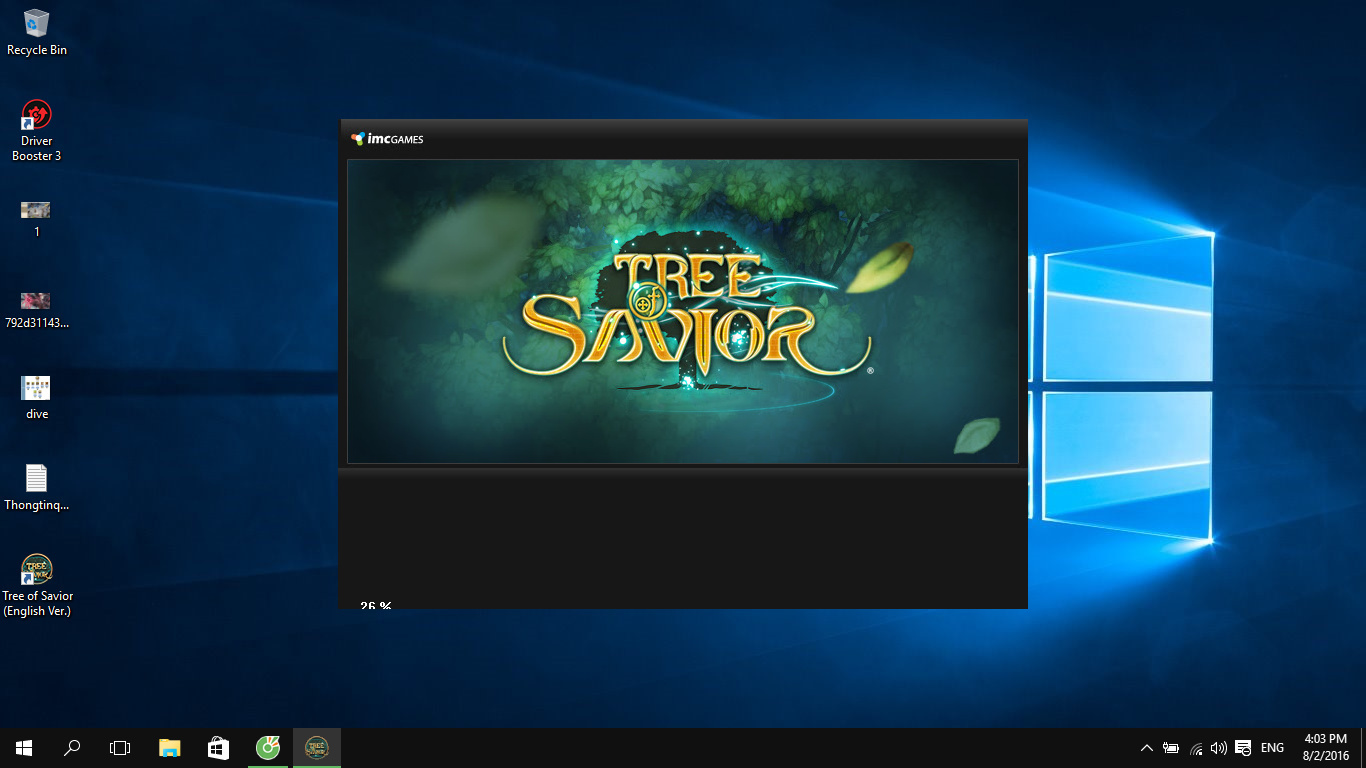This screenshot has height=768, width=1366.
Task: Click the Tree of Savior banner image
Action: (x=682, y=311)
